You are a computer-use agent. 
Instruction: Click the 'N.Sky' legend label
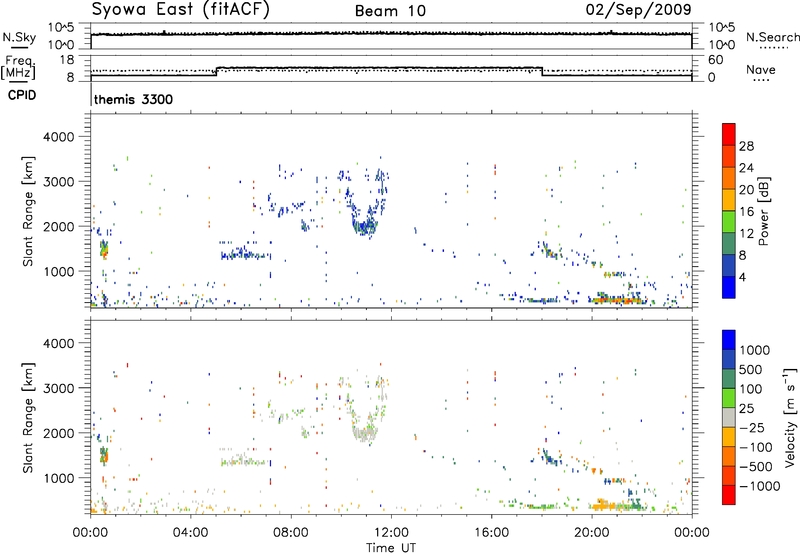19,38
